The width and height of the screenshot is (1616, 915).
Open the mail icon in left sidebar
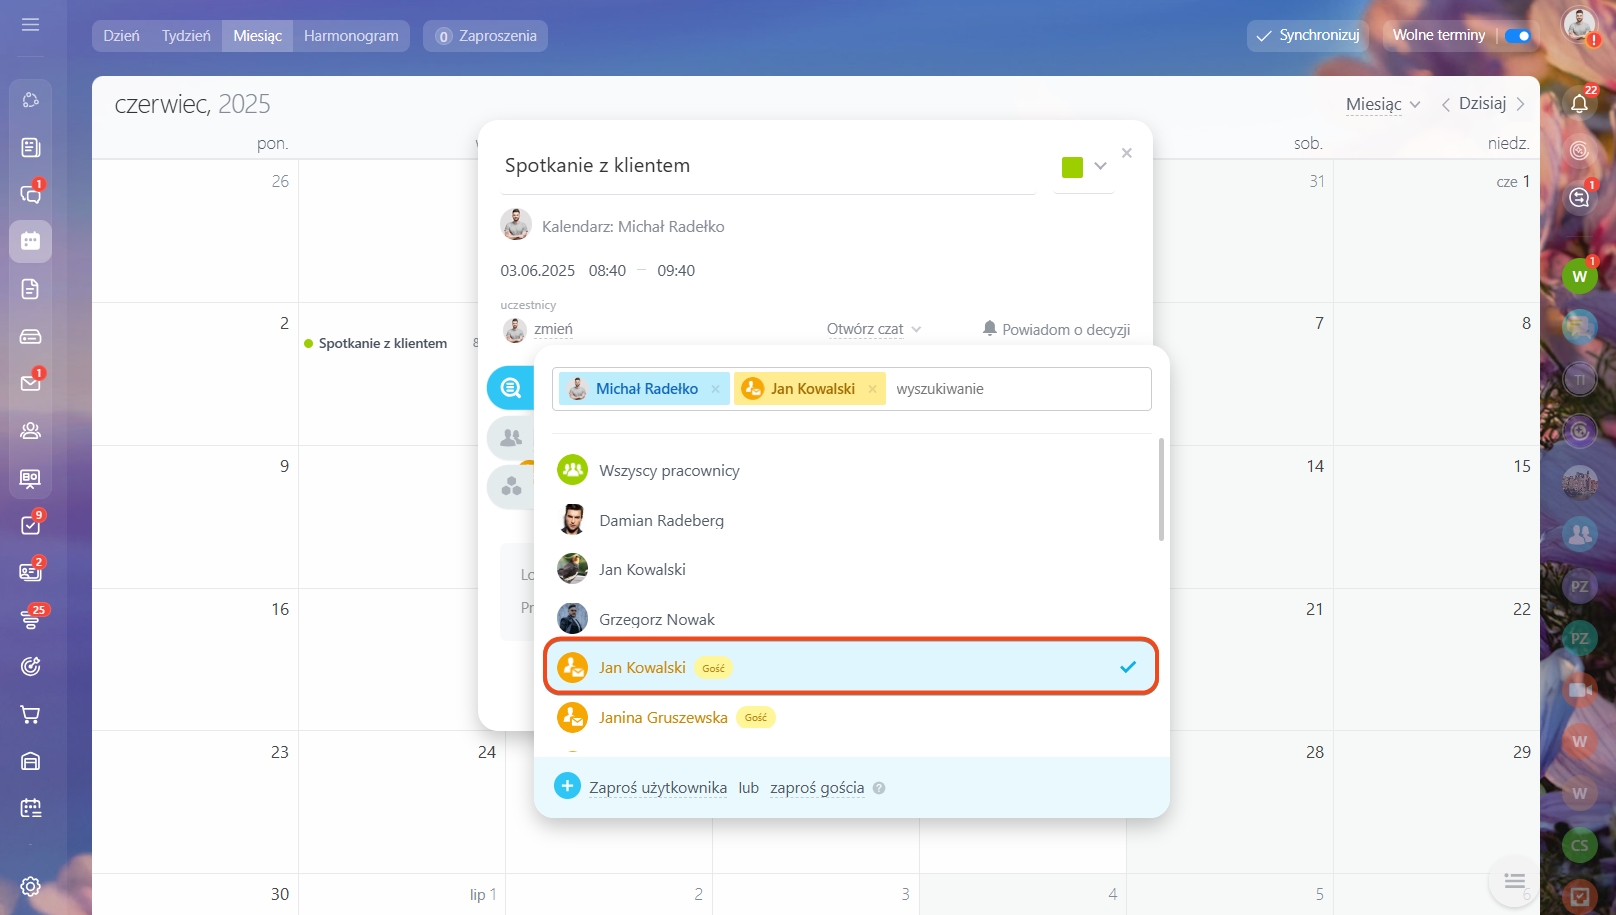click(31, 383)
